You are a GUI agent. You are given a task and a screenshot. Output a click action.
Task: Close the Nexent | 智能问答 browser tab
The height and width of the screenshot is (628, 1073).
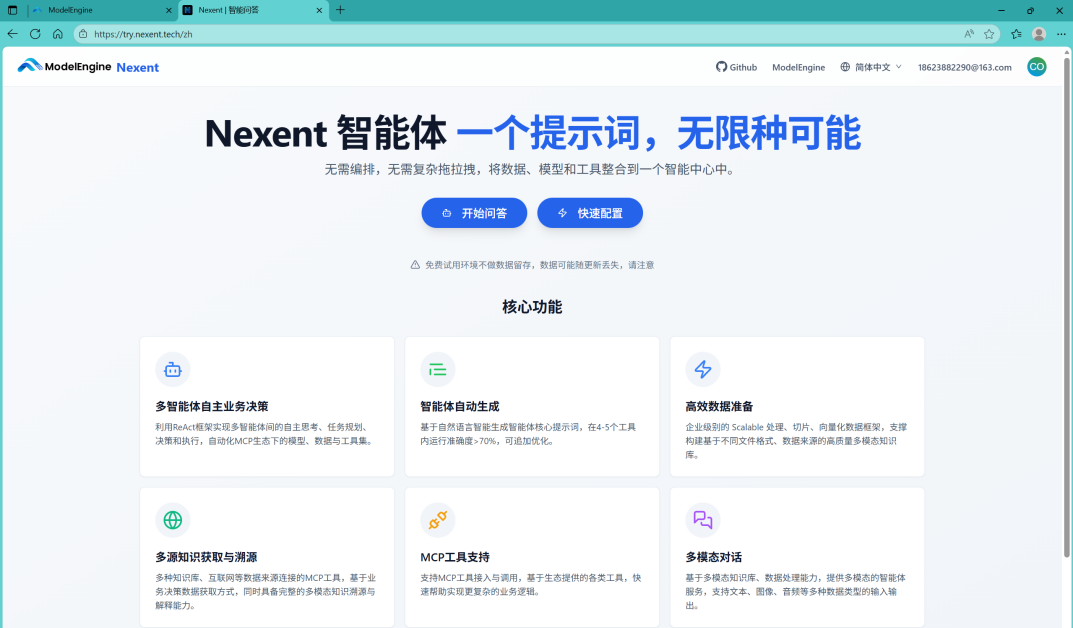point(319,10)
